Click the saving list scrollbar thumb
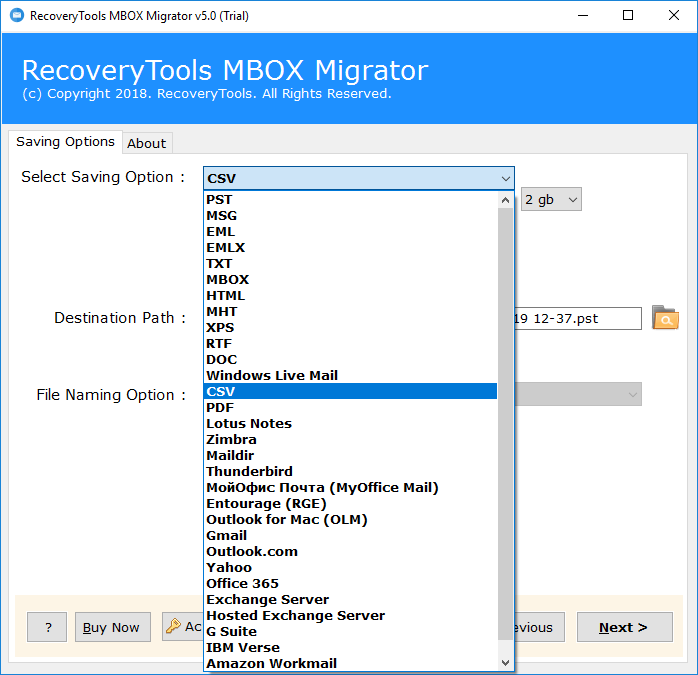 [x=505, y=424]
